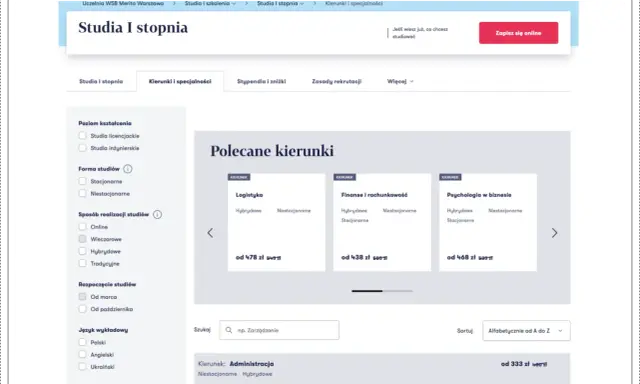Click the magnifier icon in the search field

(x=229, y=330)
